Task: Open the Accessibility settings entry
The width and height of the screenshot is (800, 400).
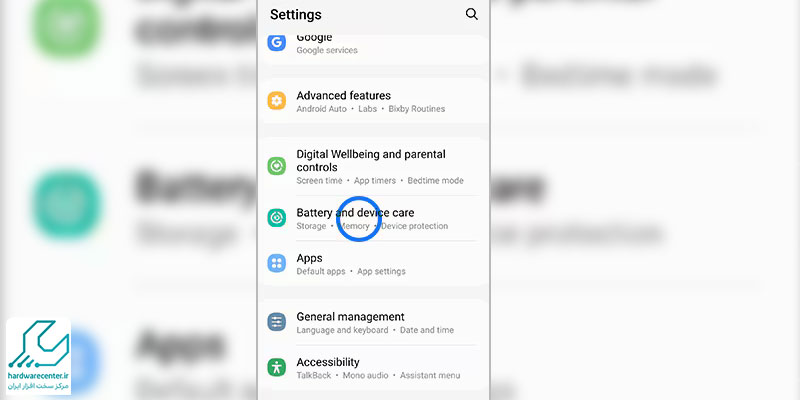Action: (373, 368)
